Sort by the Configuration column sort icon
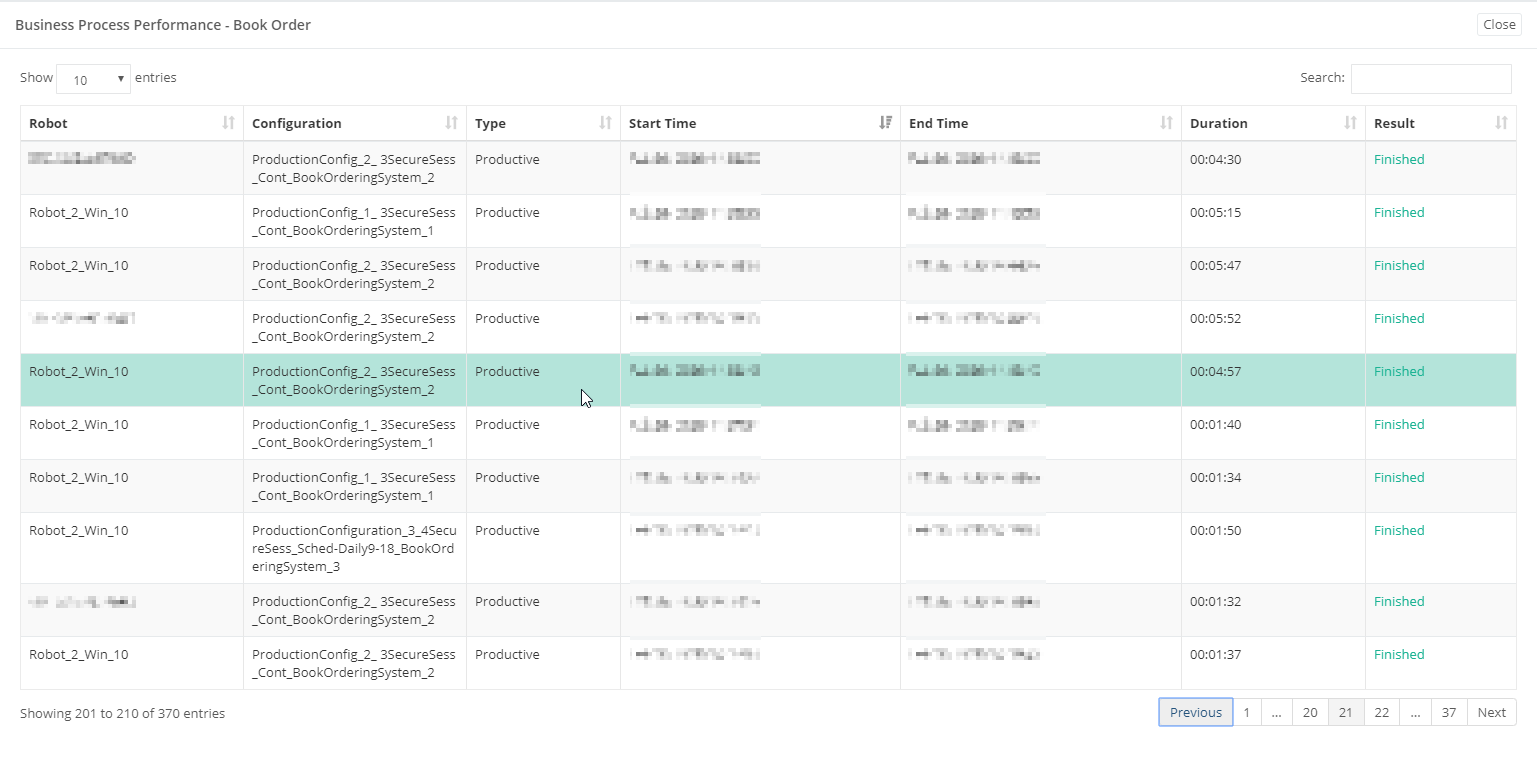 tap(451, 123)
